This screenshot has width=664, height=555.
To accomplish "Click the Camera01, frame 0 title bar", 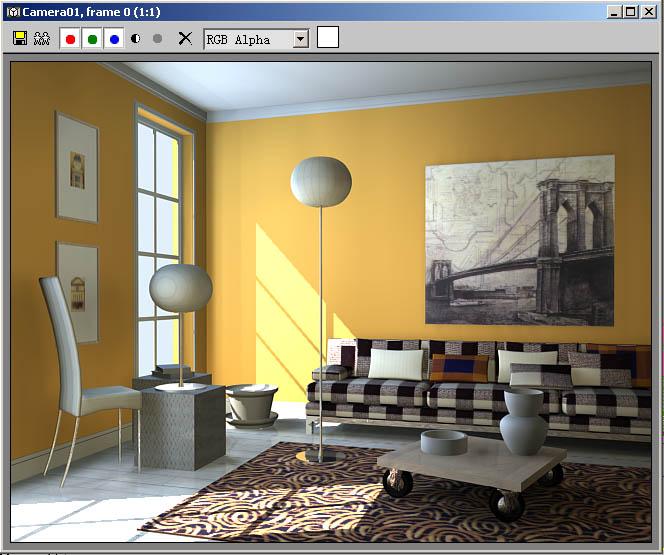I will tap(91, 12).
